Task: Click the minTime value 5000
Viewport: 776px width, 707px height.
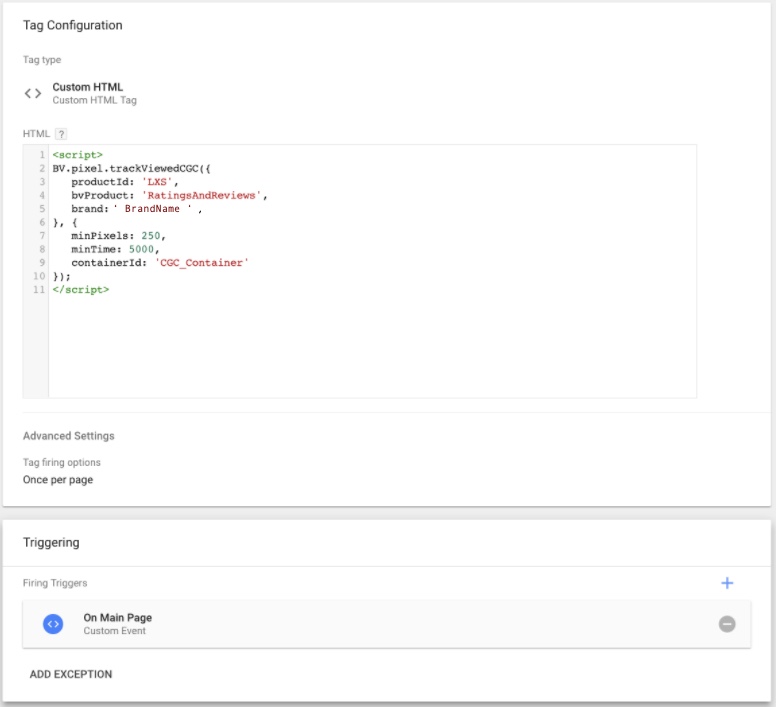Action: point(141,249)
